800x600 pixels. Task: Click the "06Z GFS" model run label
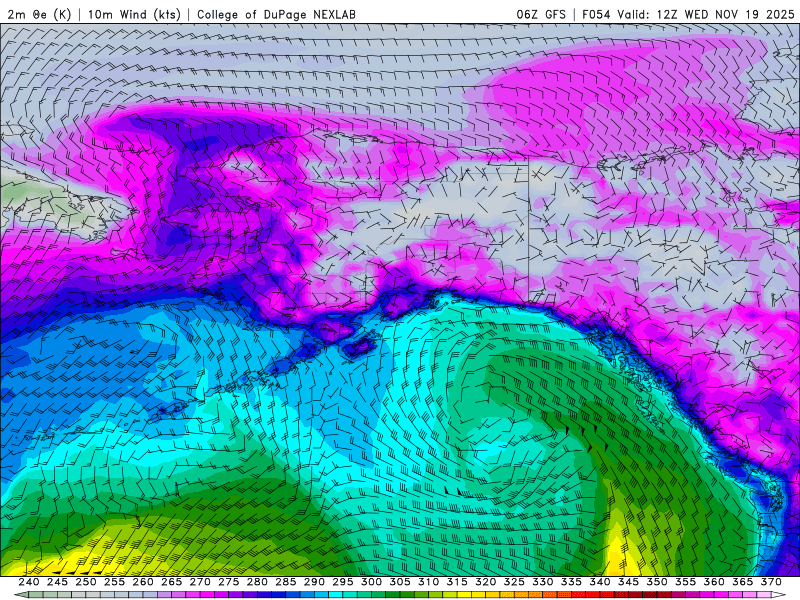click(x=541, y=14)
